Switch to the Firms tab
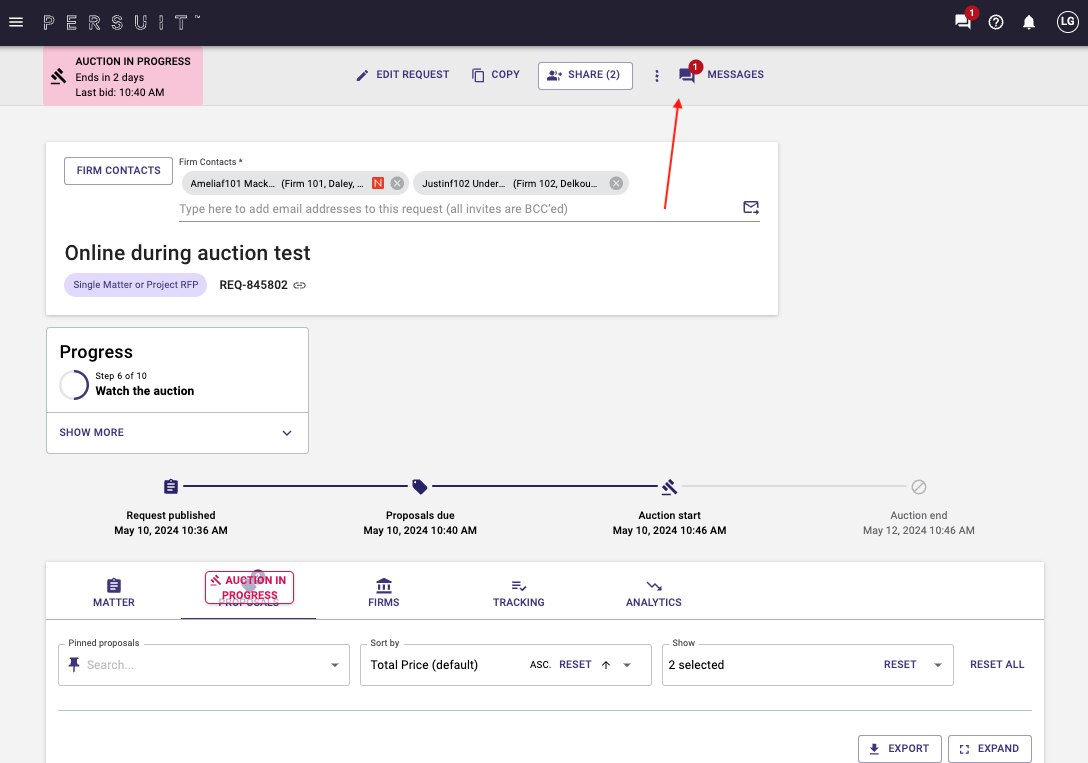 (384, 592)
